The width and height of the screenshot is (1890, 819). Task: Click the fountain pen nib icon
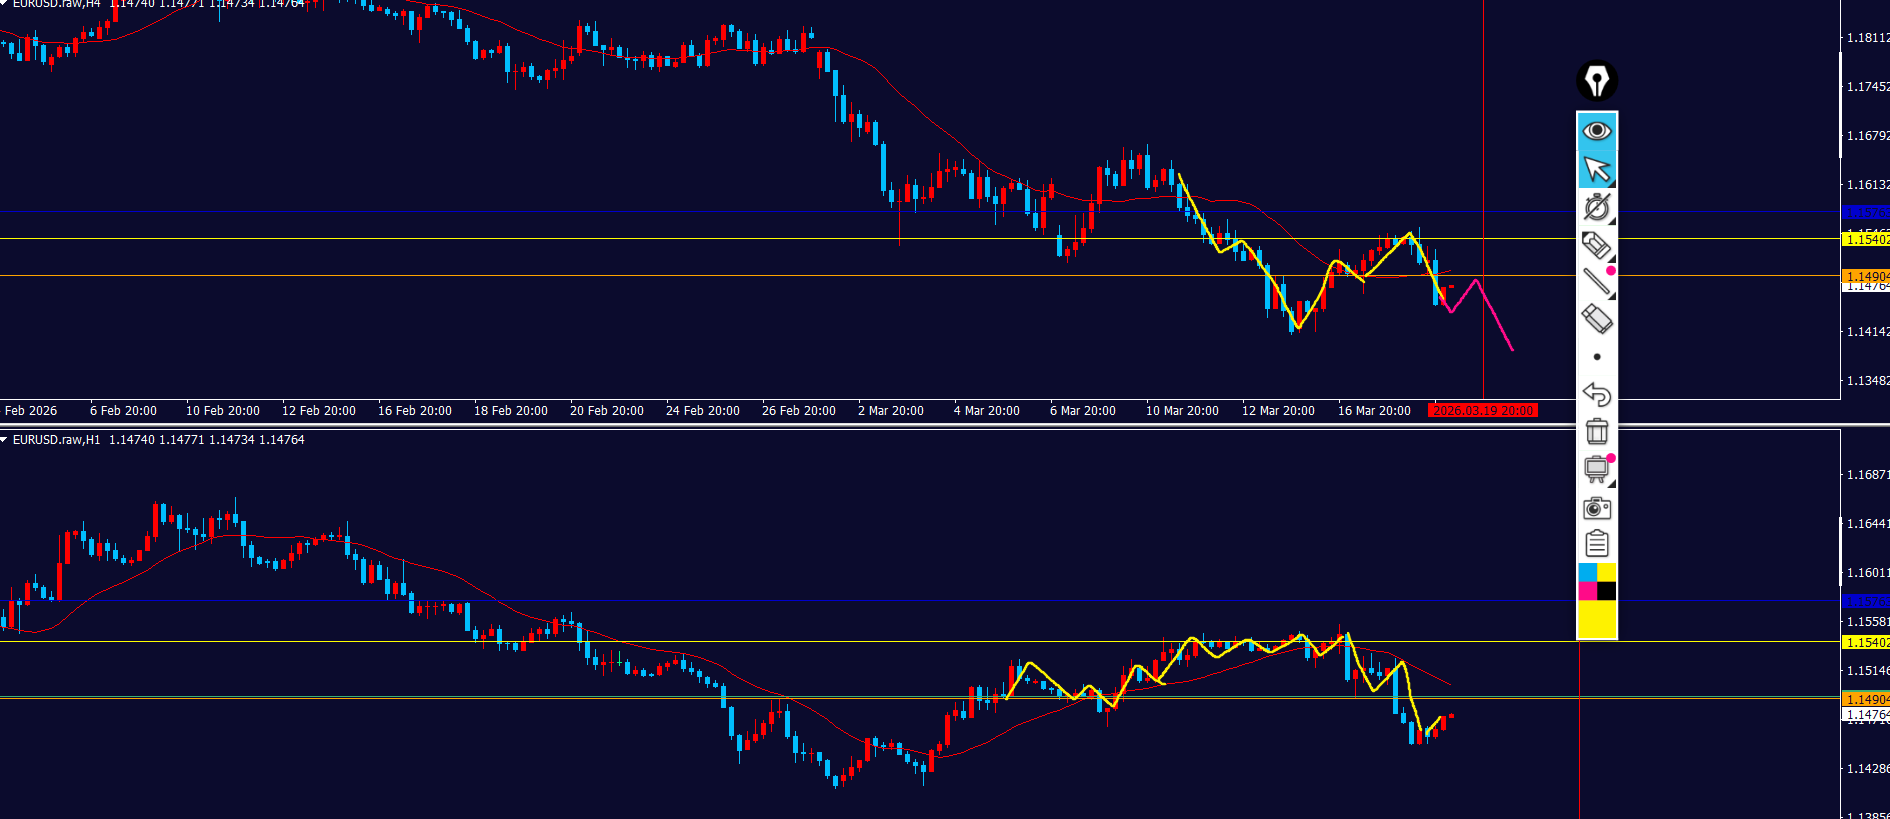1597,81
